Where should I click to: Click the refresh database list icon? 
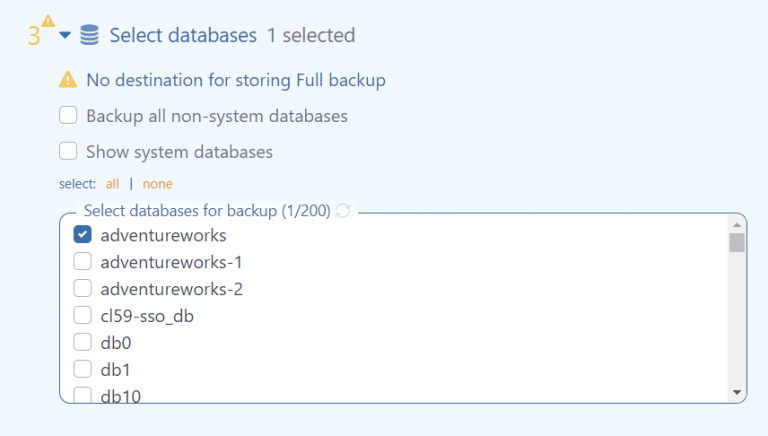(343, 211)
